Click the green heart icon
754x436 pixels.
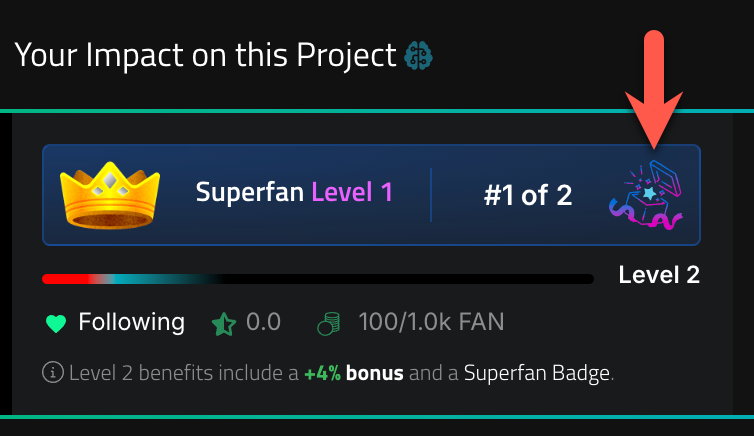tap(56, 323)
